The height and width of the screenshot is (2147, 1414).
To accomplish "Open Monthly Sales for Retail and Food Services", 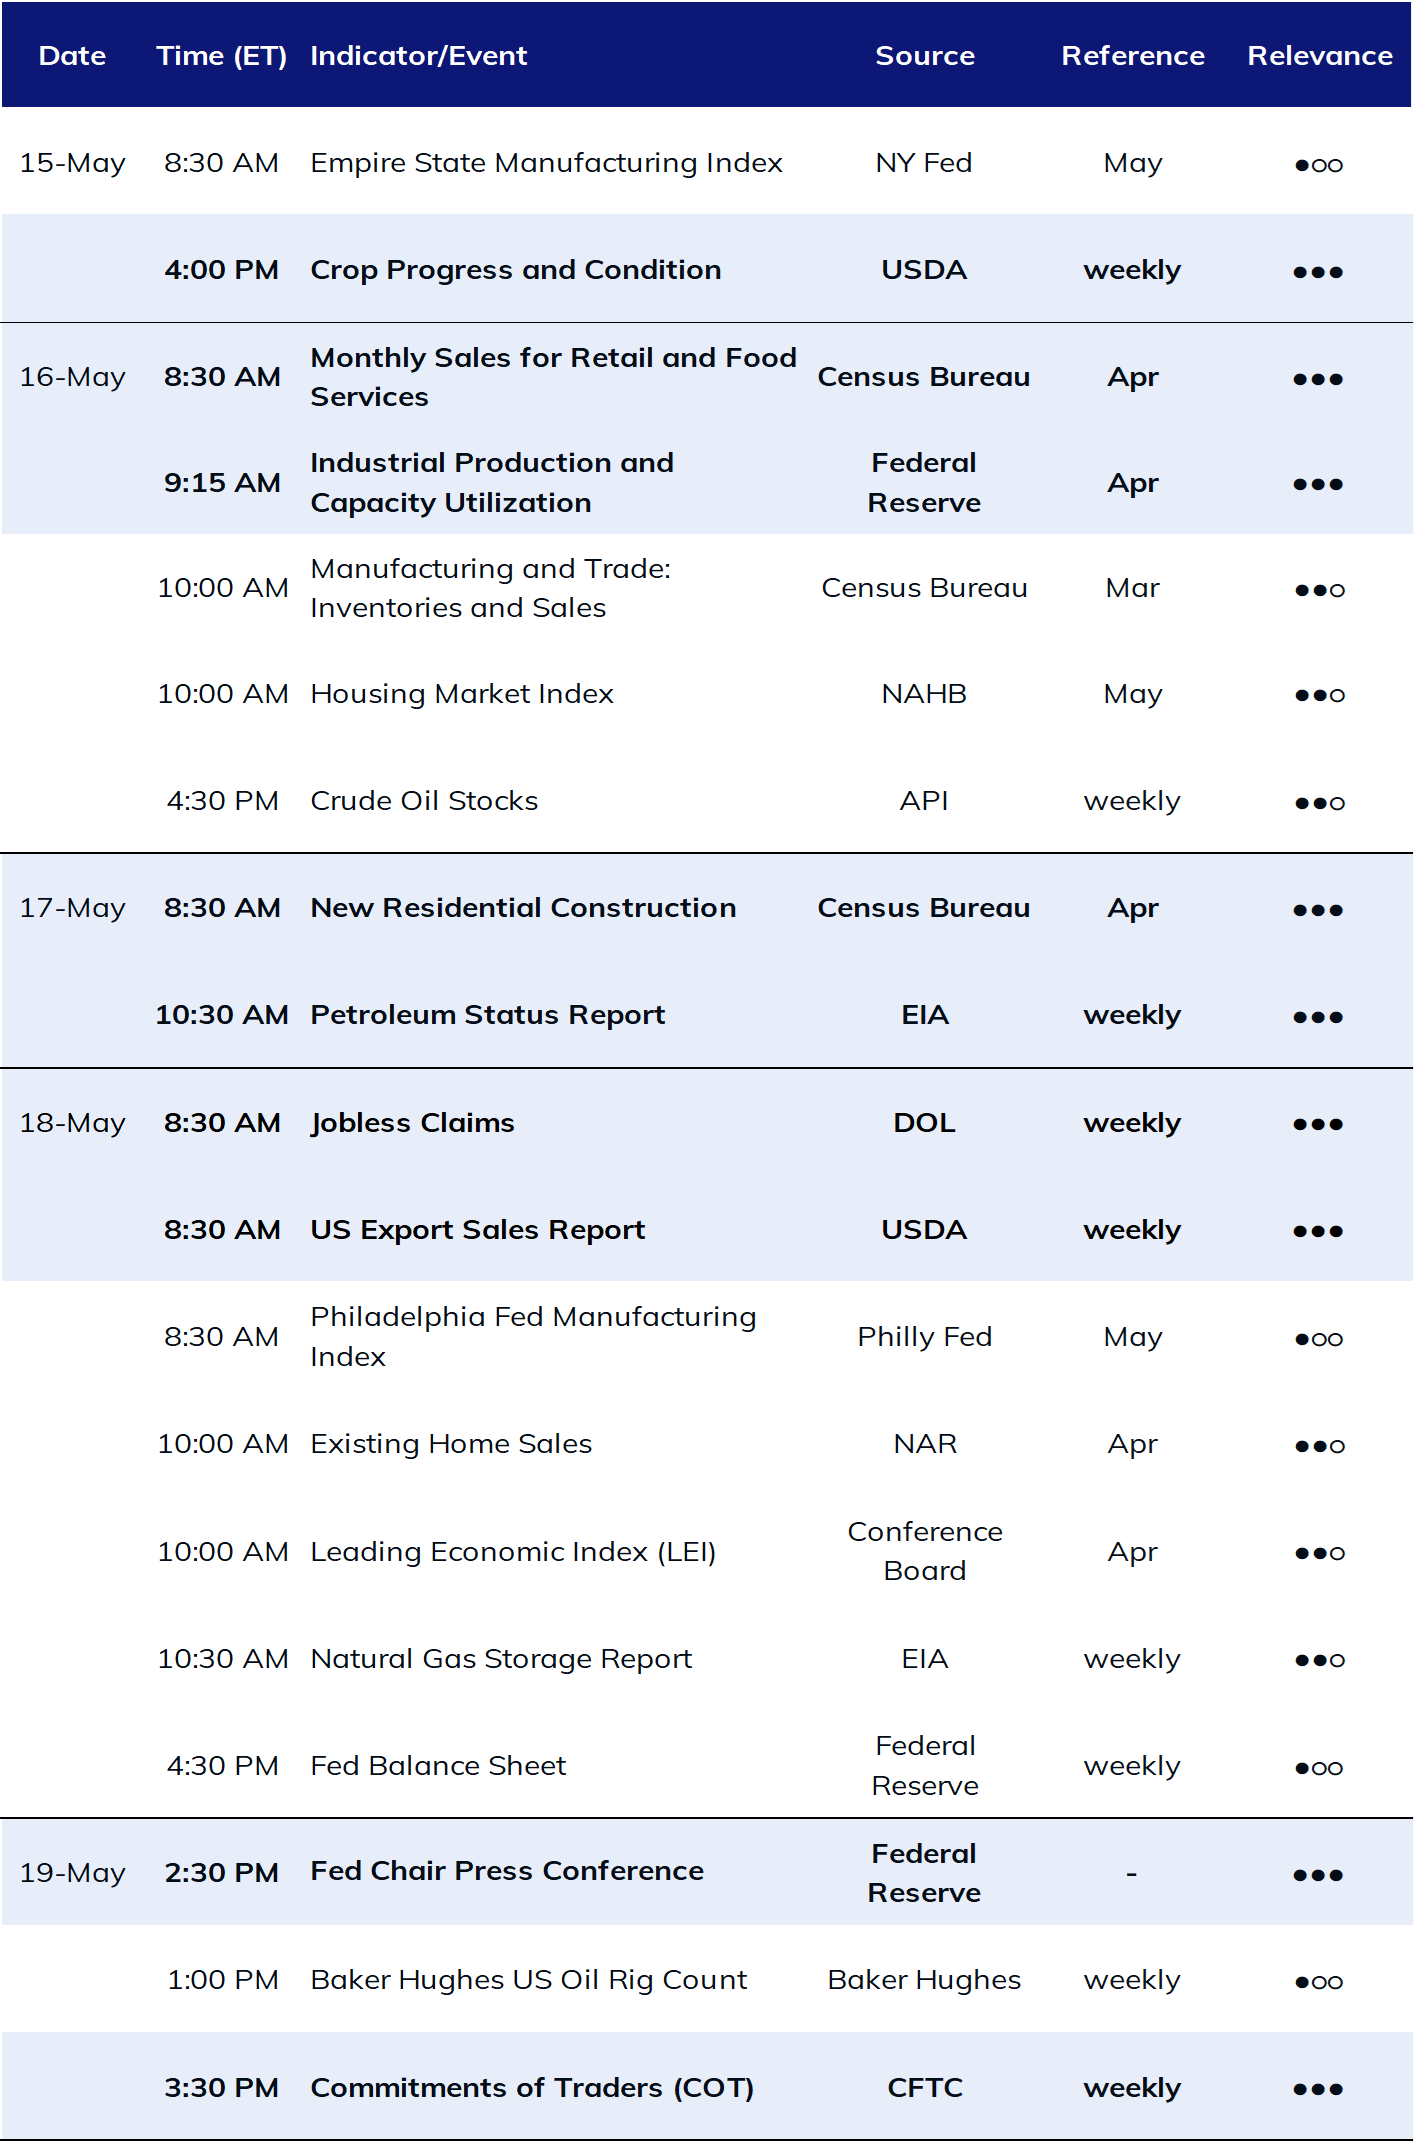I will [x=553, y=377].
